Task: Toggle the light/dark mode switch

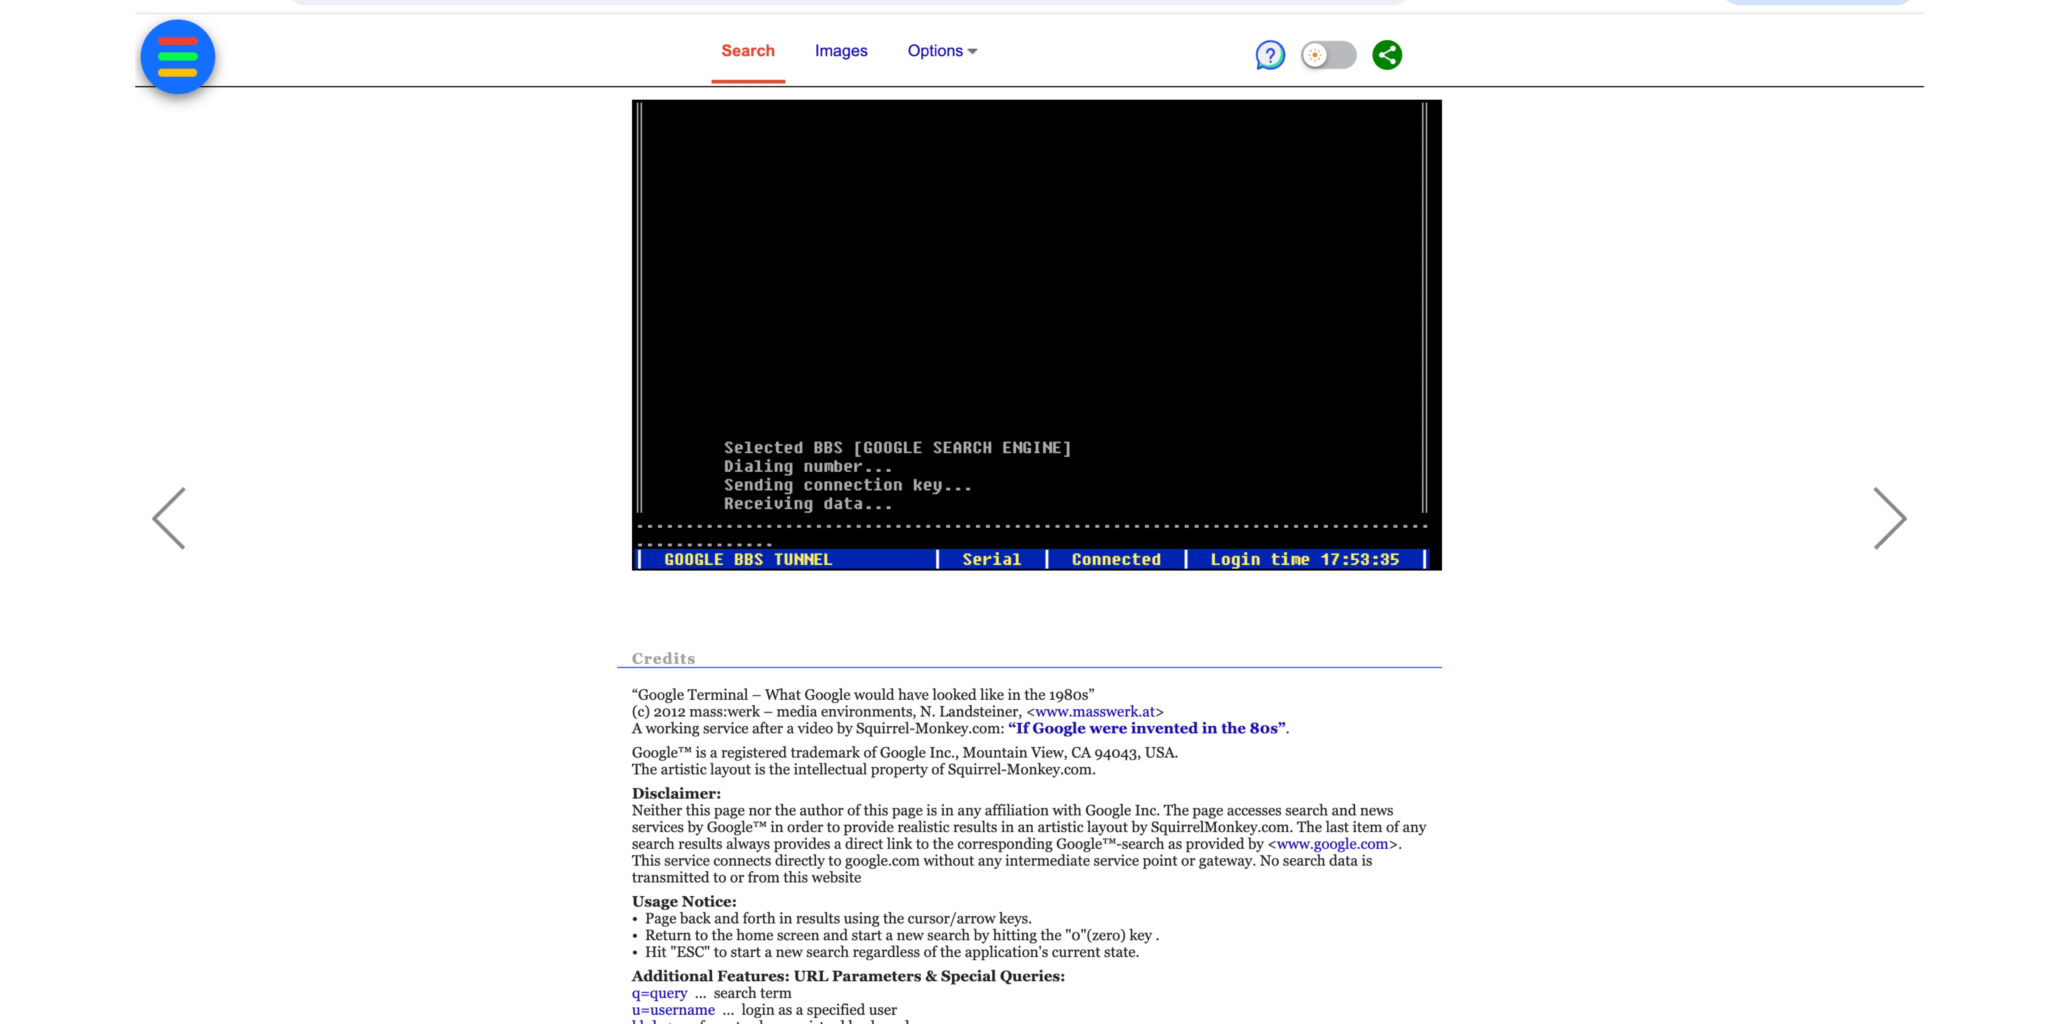Action: click(1328, 55)
